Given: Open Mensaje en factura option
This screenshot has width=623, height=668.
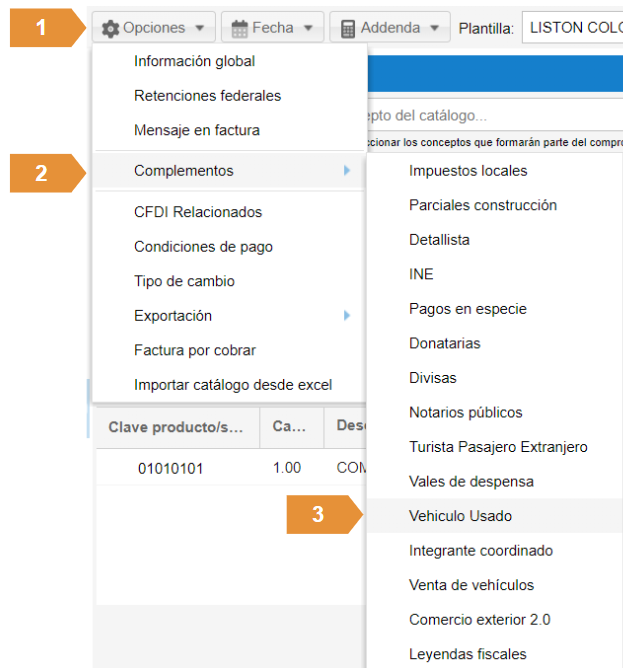Looking at the screenshot, I should 196,130.
